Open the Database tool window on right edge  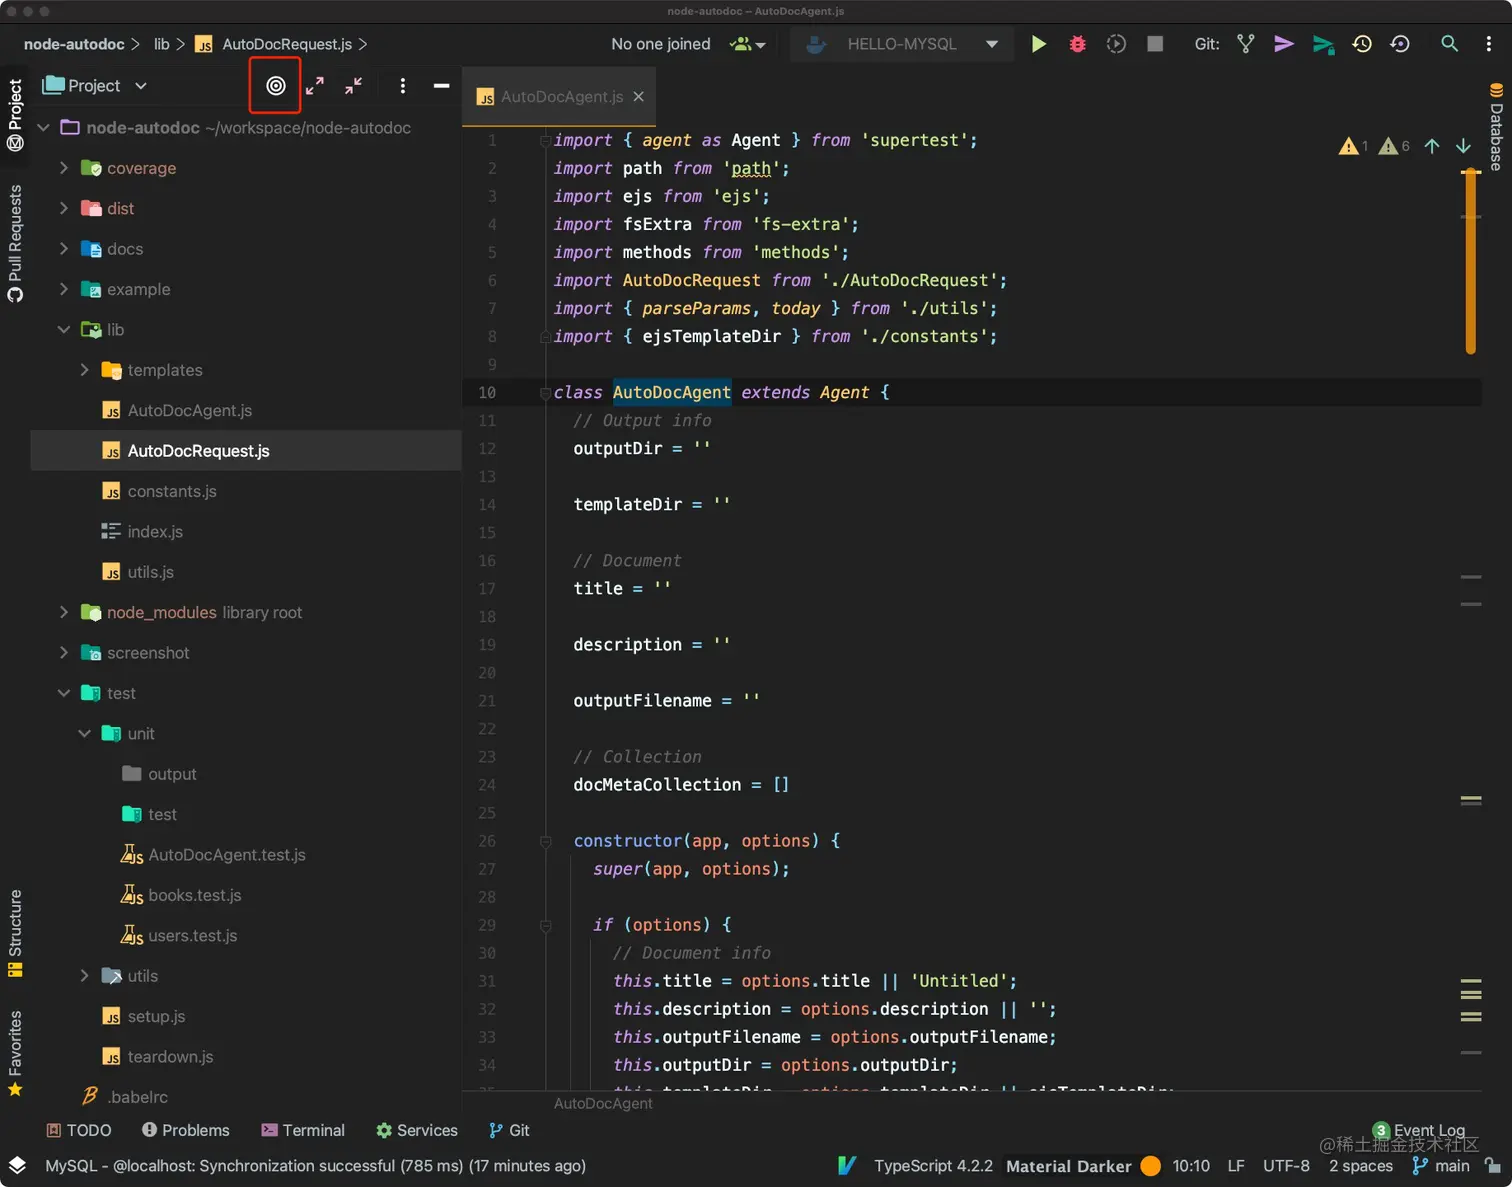1496,127
